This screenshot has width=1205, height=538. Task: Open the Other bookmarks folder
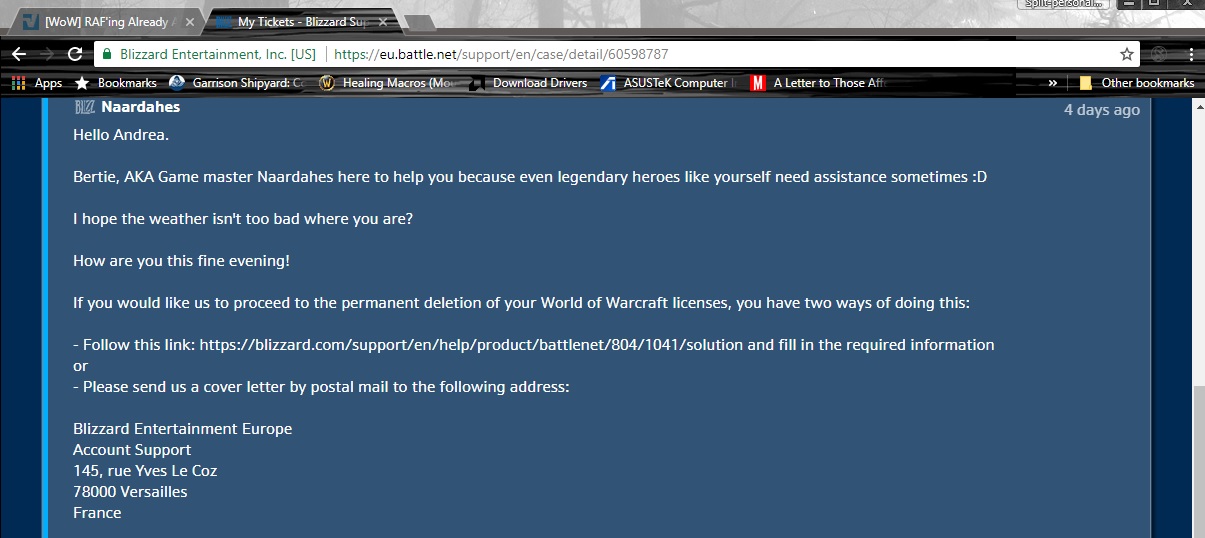pyautogui.click(x=1137, y=83)
